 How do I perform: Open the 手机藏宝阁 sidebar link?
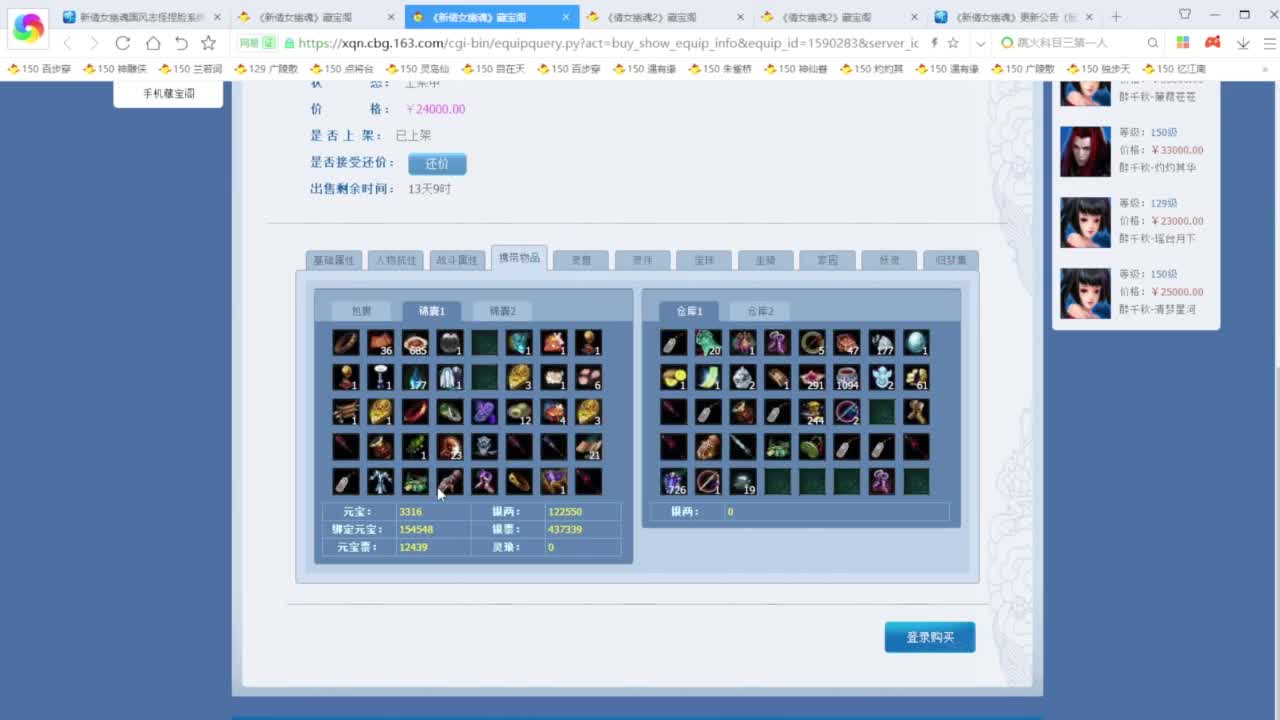pyautogui.click(x=168, y=93)
